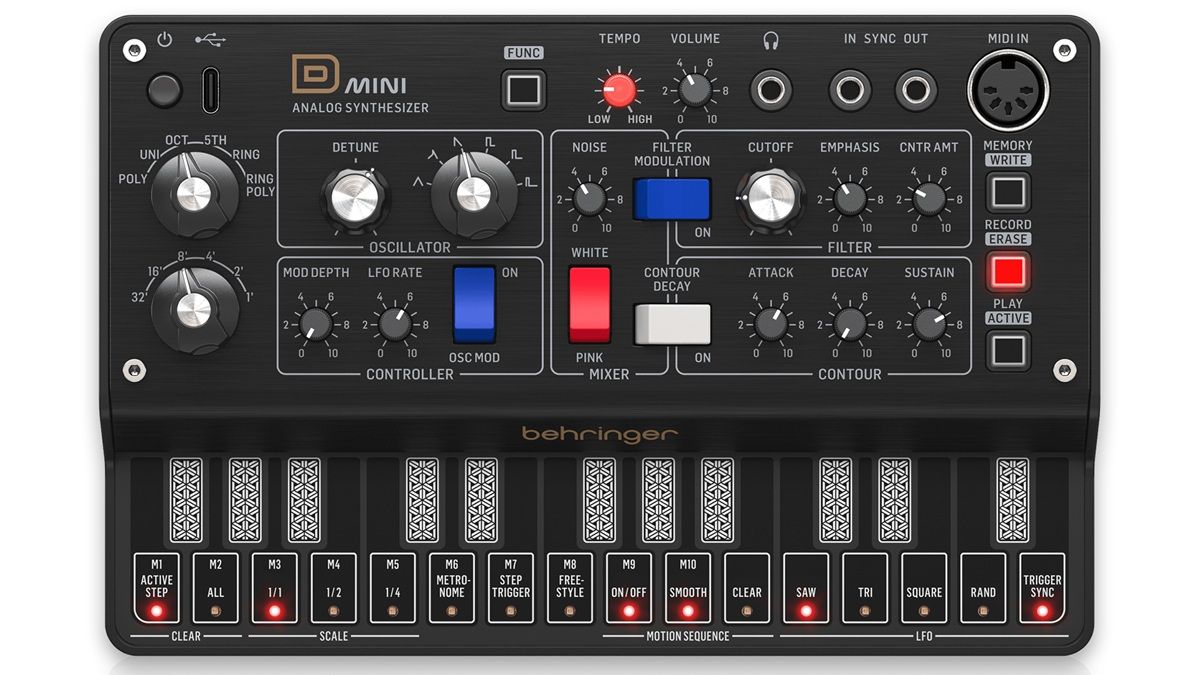The width and height of the screenshot is (1200, 675).
Task: Click the ATTACK knob
Action: (x=770, y=324)
